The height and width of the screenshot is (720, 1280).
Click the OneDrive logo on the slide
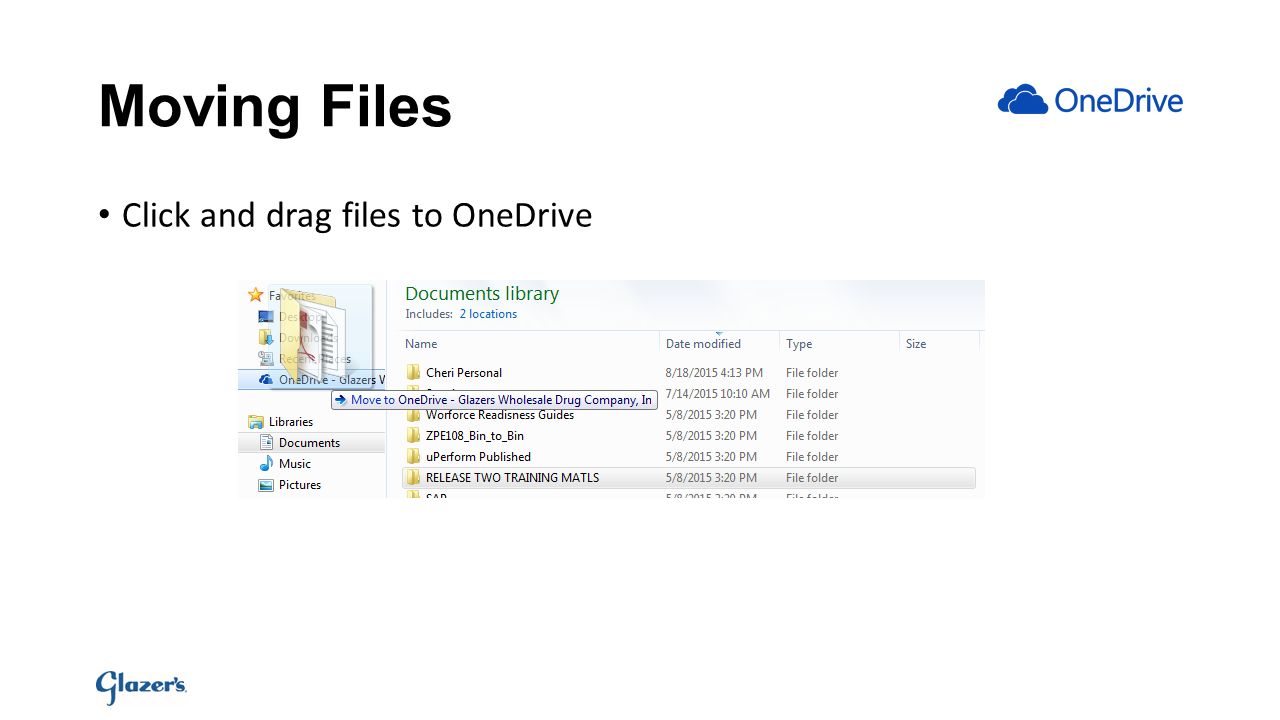pyautogui.click(x=1090, y=100)
